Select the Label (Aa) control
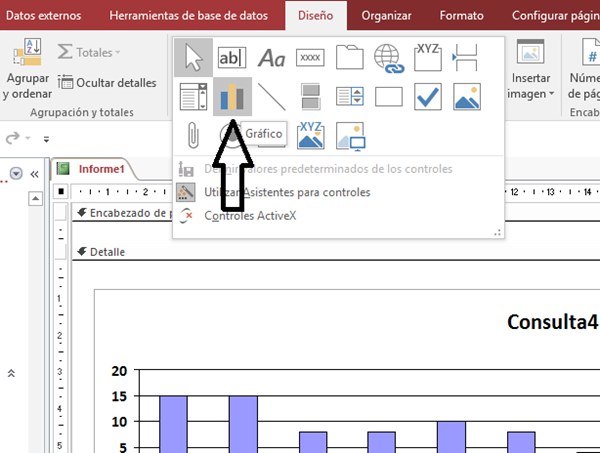This screenshot has width=600, height=453. [x=271, y=58]
